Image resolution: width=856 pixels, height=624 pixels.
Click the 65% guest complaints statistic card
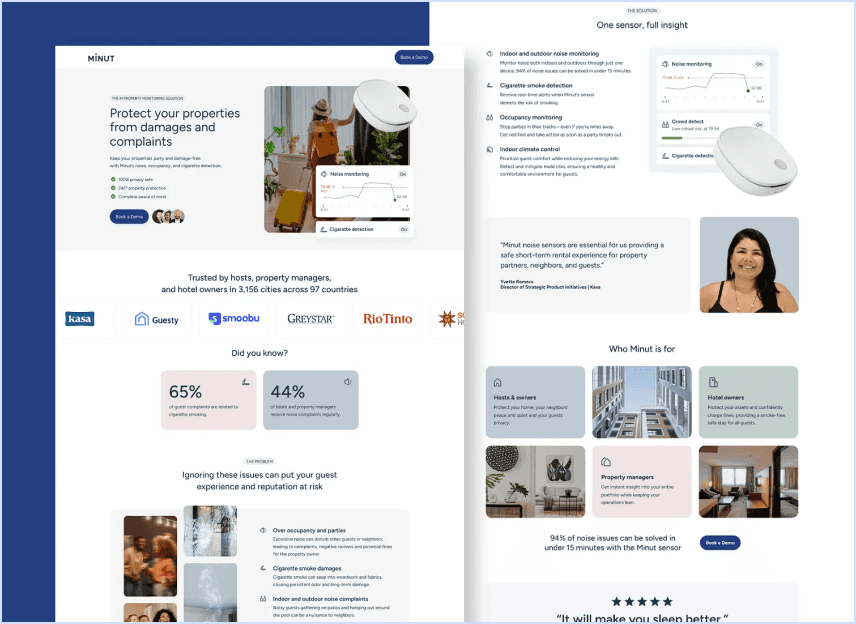point(209,400)
